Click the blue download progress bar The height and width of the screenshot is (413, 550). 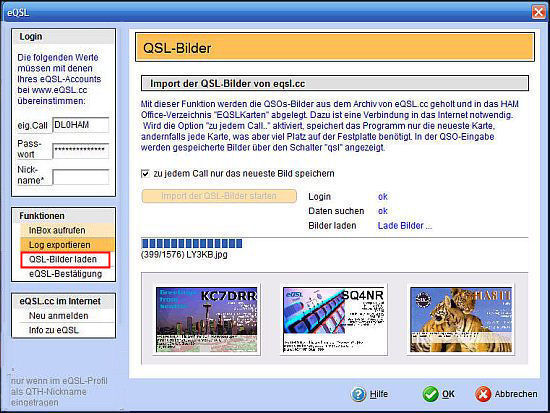tap(192, 243)
